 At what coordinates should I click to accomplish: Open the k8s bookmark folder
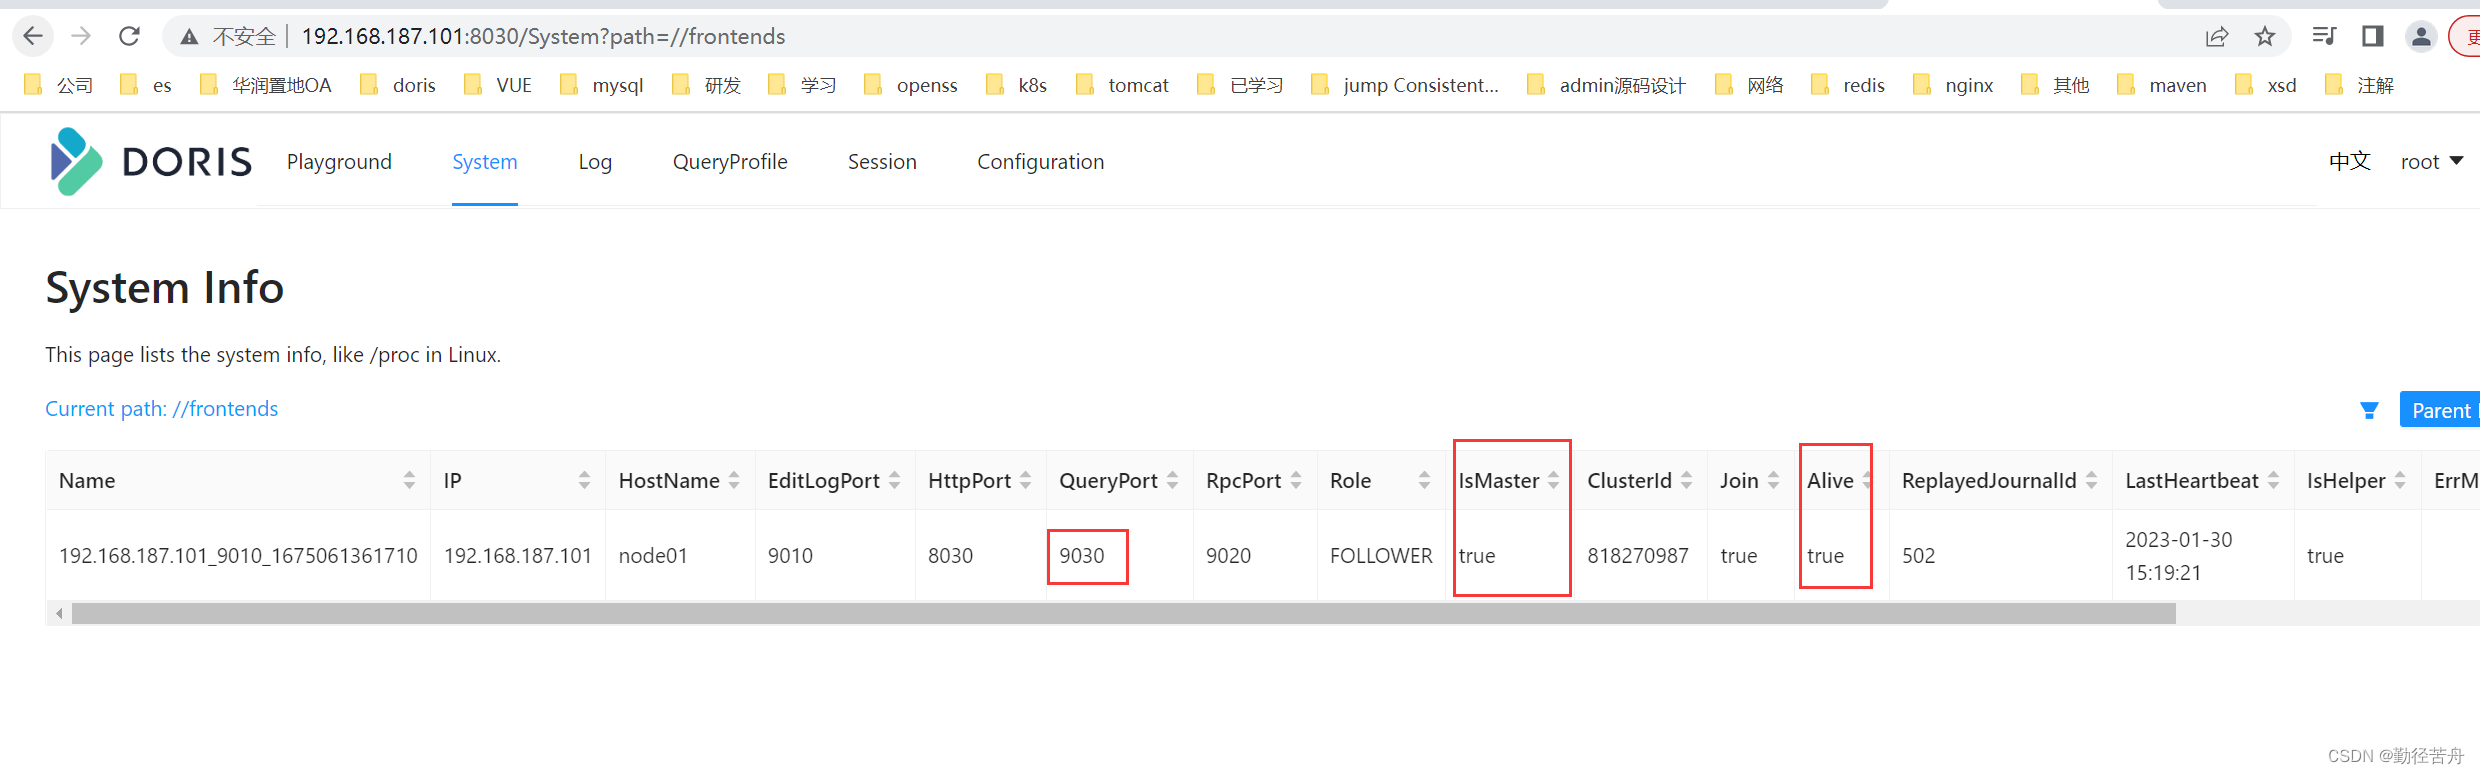1016,85
